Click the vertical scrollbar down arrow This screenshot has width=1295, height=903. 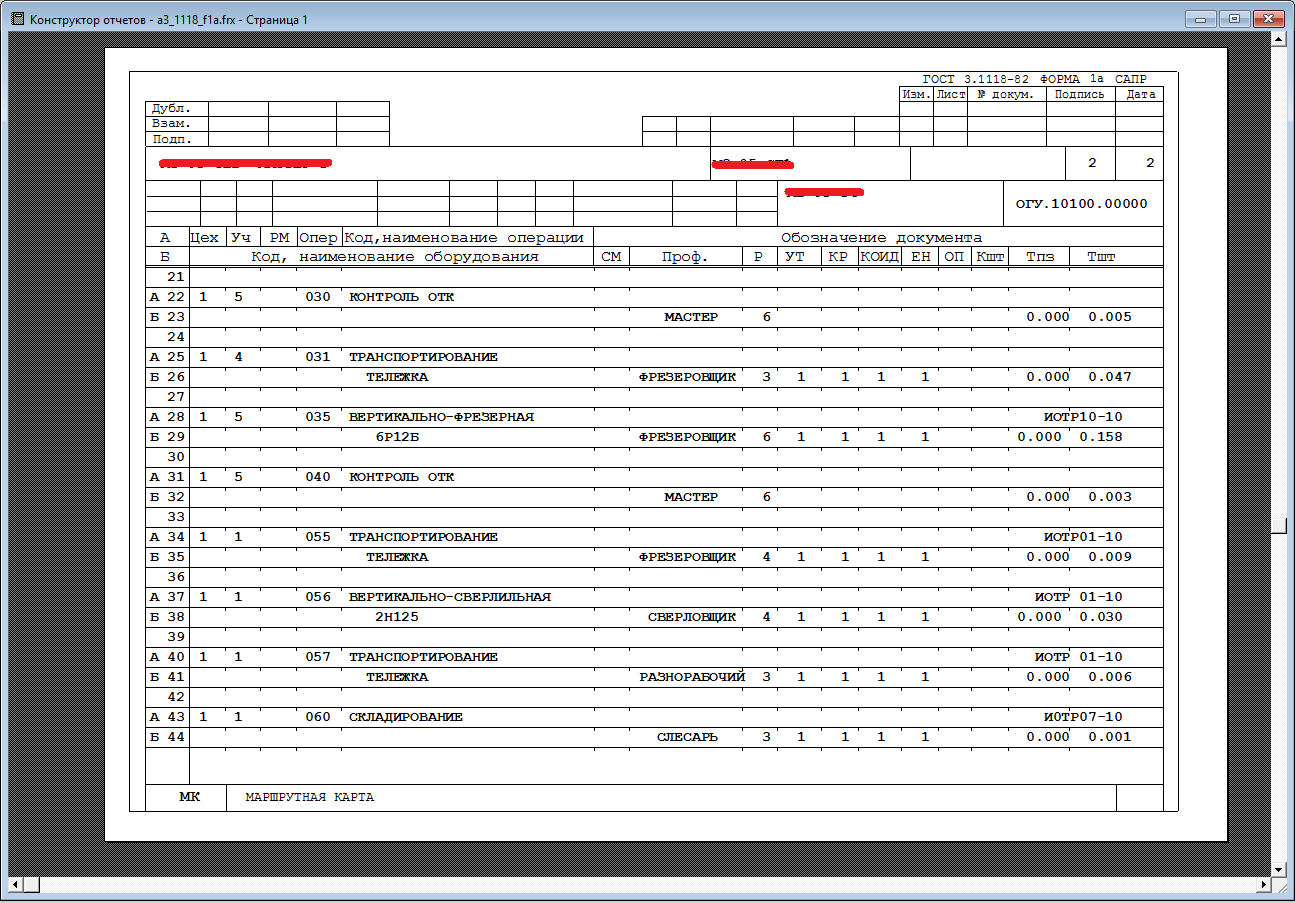(1278, 869)
